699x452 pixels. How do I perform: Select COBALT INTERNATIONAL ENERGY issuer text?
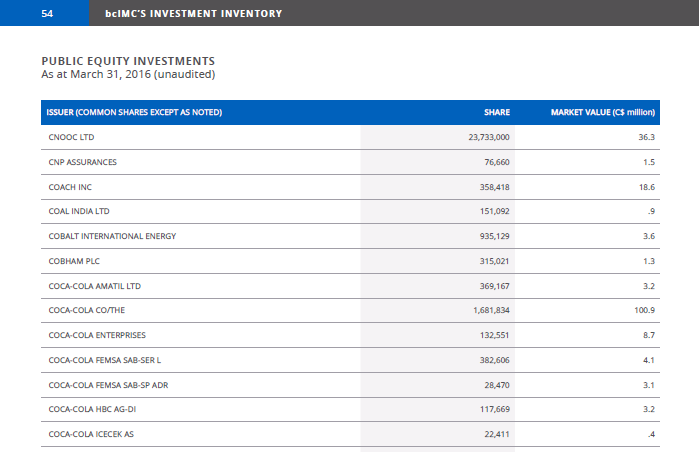pos(112,236)
